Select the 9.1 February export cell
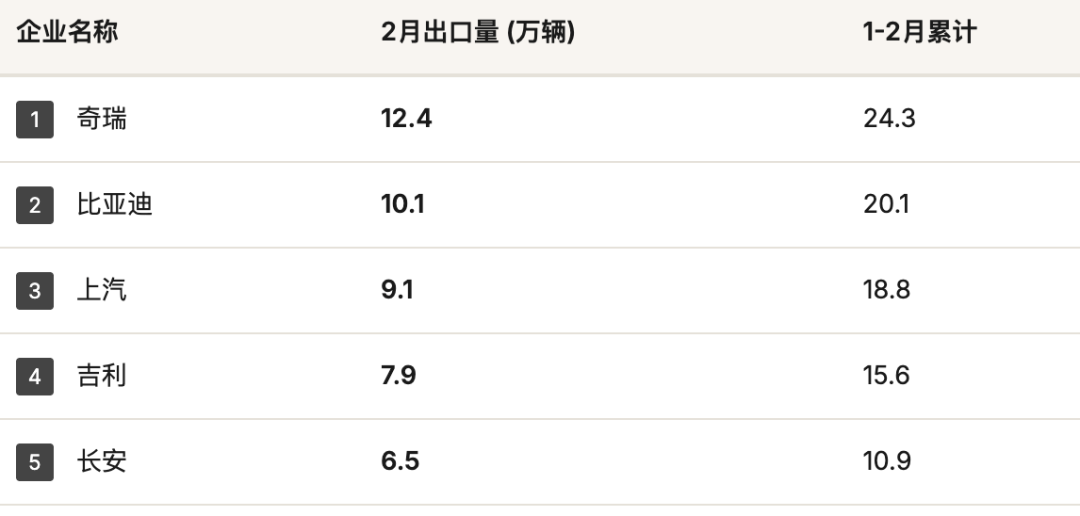The height and width of the screenshot is (516, 1080). point(397,291)
